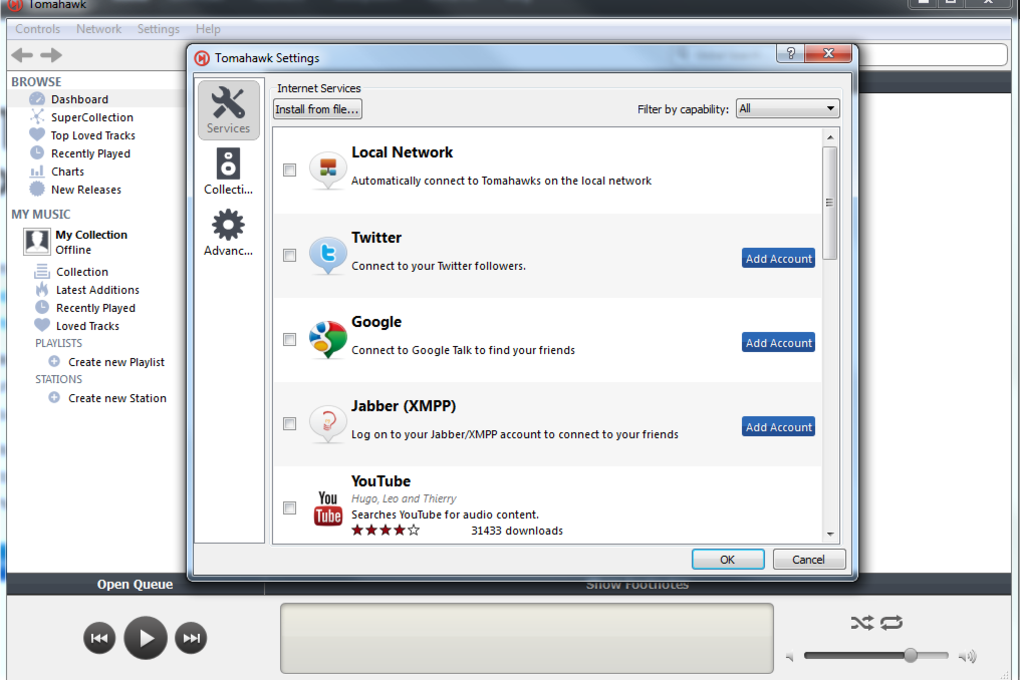
Task: Toggle shuffle playback
Action: point(862,623)
